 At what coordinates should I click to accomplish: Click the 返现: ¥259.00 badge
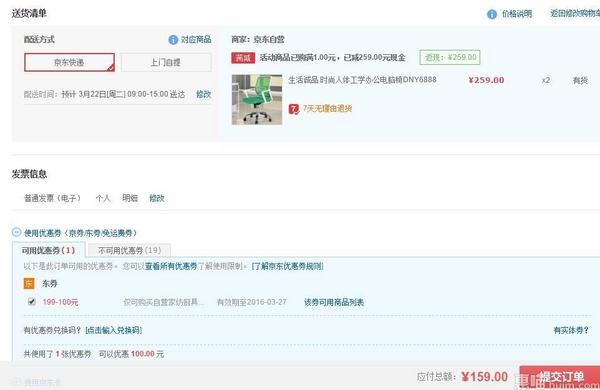(x=450, y=57)
